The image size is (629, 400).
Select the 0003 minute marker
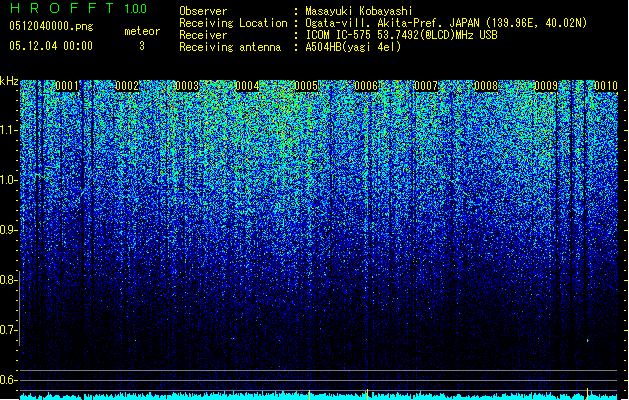pyautogui.click(x=187, y=86)
